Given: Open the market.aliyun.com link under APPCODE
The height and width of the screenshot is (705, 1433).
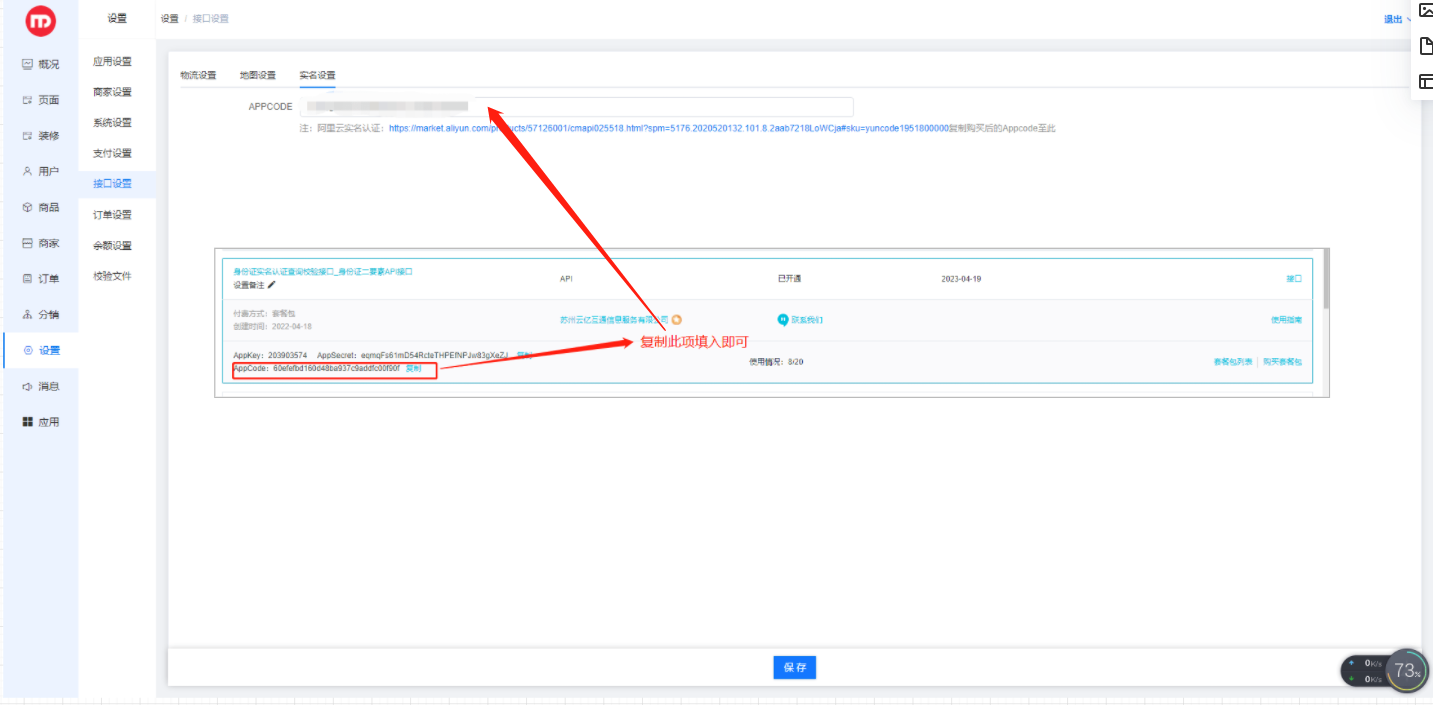Looking at the screenshot, I should pos(668,128).
